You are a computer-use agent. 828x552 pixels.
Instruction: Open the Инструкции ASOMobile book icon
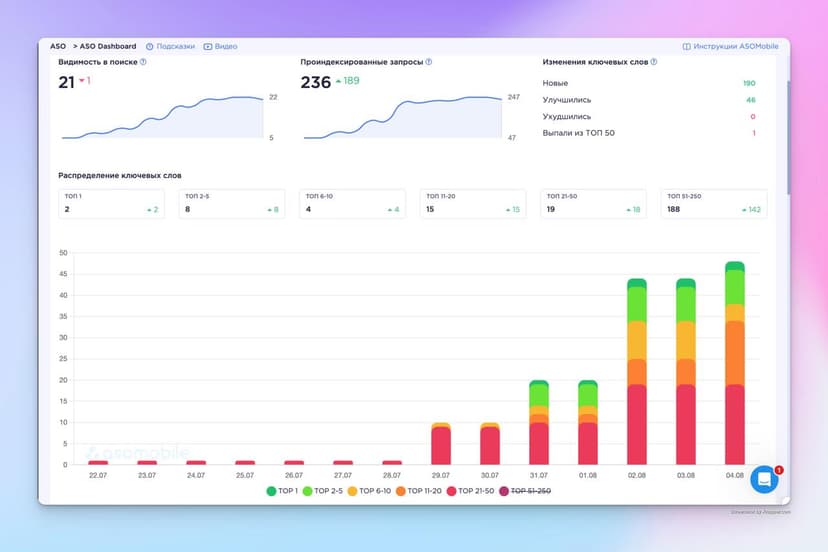pos(687,46)
